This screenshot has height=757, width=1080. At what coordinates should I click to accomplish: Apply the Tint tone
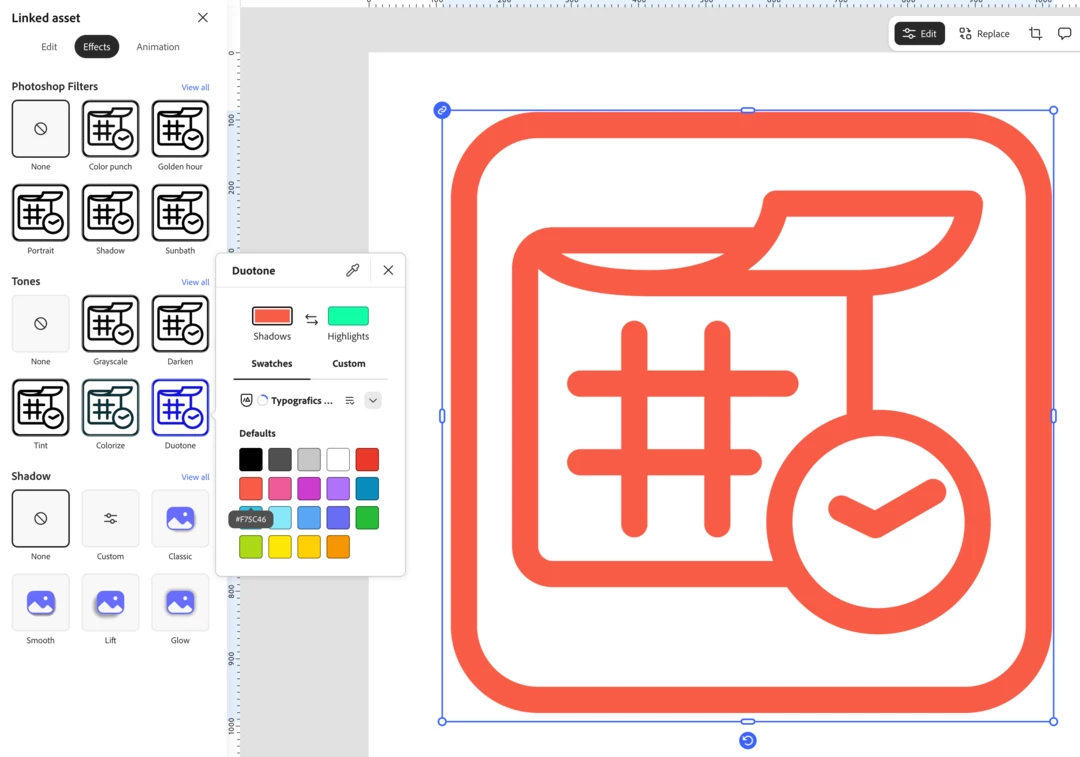(x=41, y=408)
